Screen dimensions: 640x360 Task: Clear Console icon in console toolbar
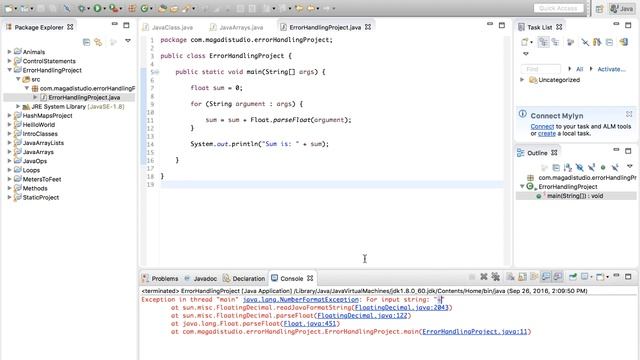click(x=510, y=277)
